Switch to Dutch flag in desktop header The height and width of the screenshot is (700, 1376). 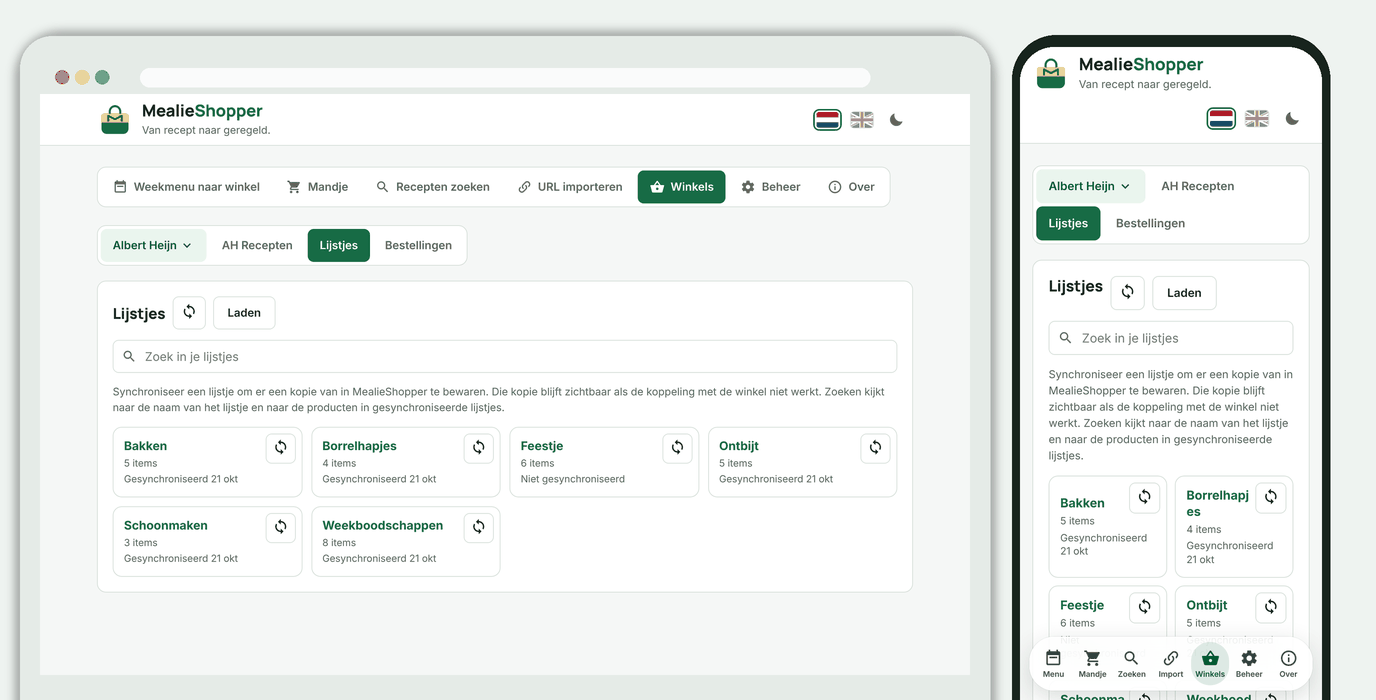pyautogui.click(x=827, y=120)
